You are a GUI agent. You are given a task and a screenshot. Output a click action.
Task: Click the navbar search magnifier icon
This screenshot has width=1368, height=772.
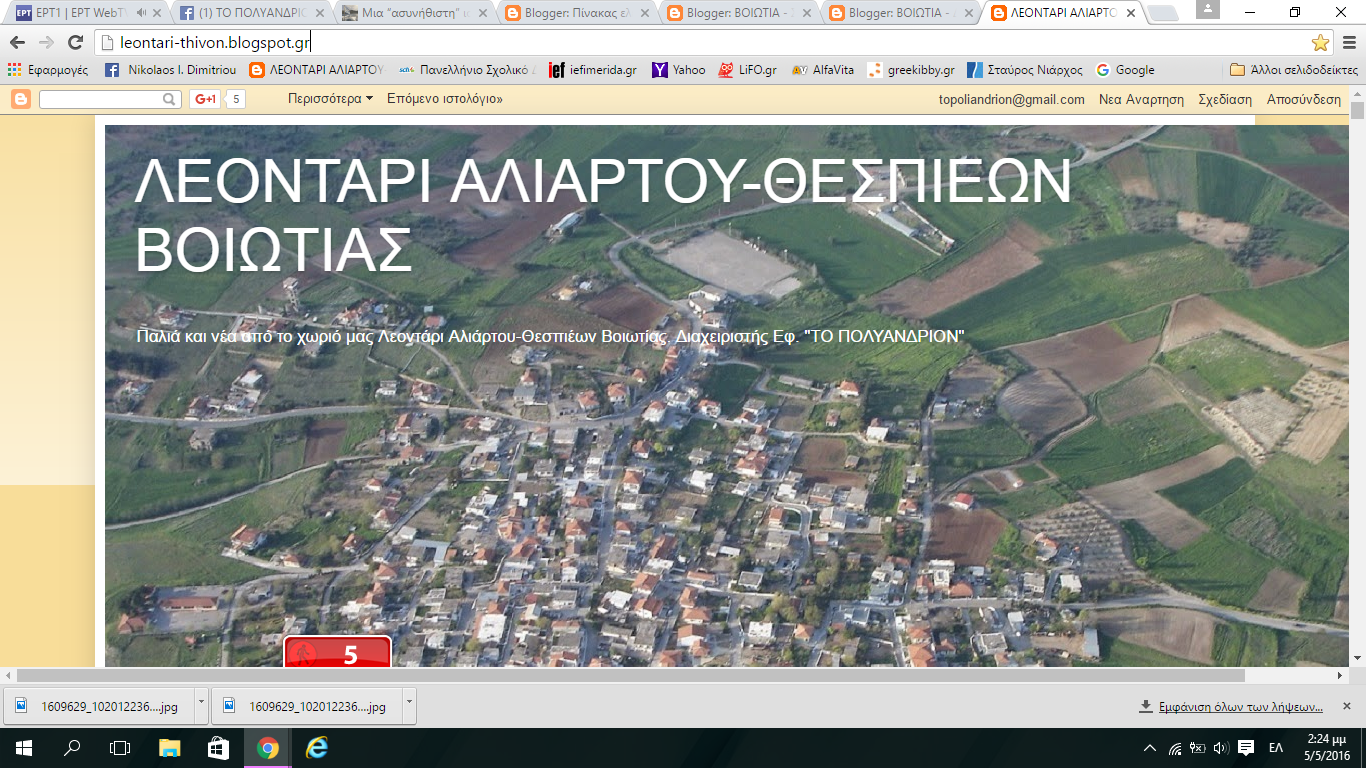(170, 99)
